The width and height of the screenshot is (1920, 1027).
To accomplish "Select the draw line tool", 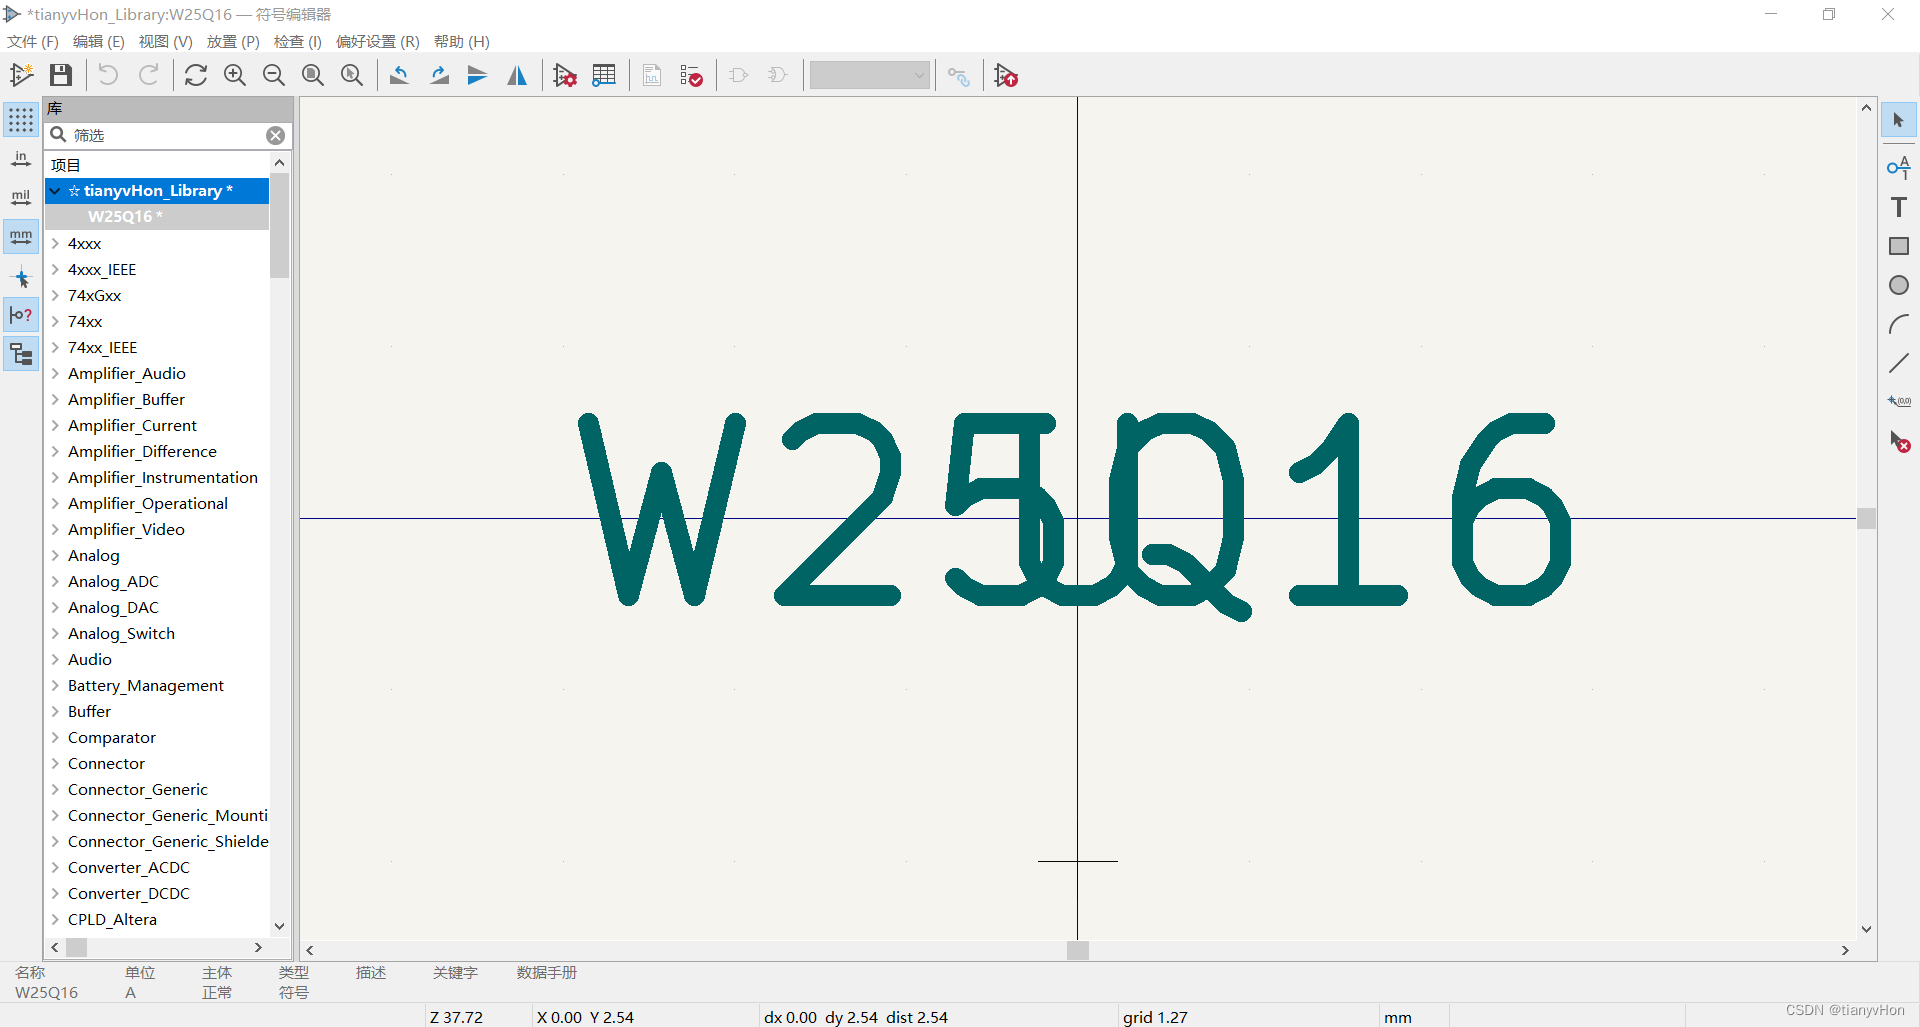I will point(1899,363).
